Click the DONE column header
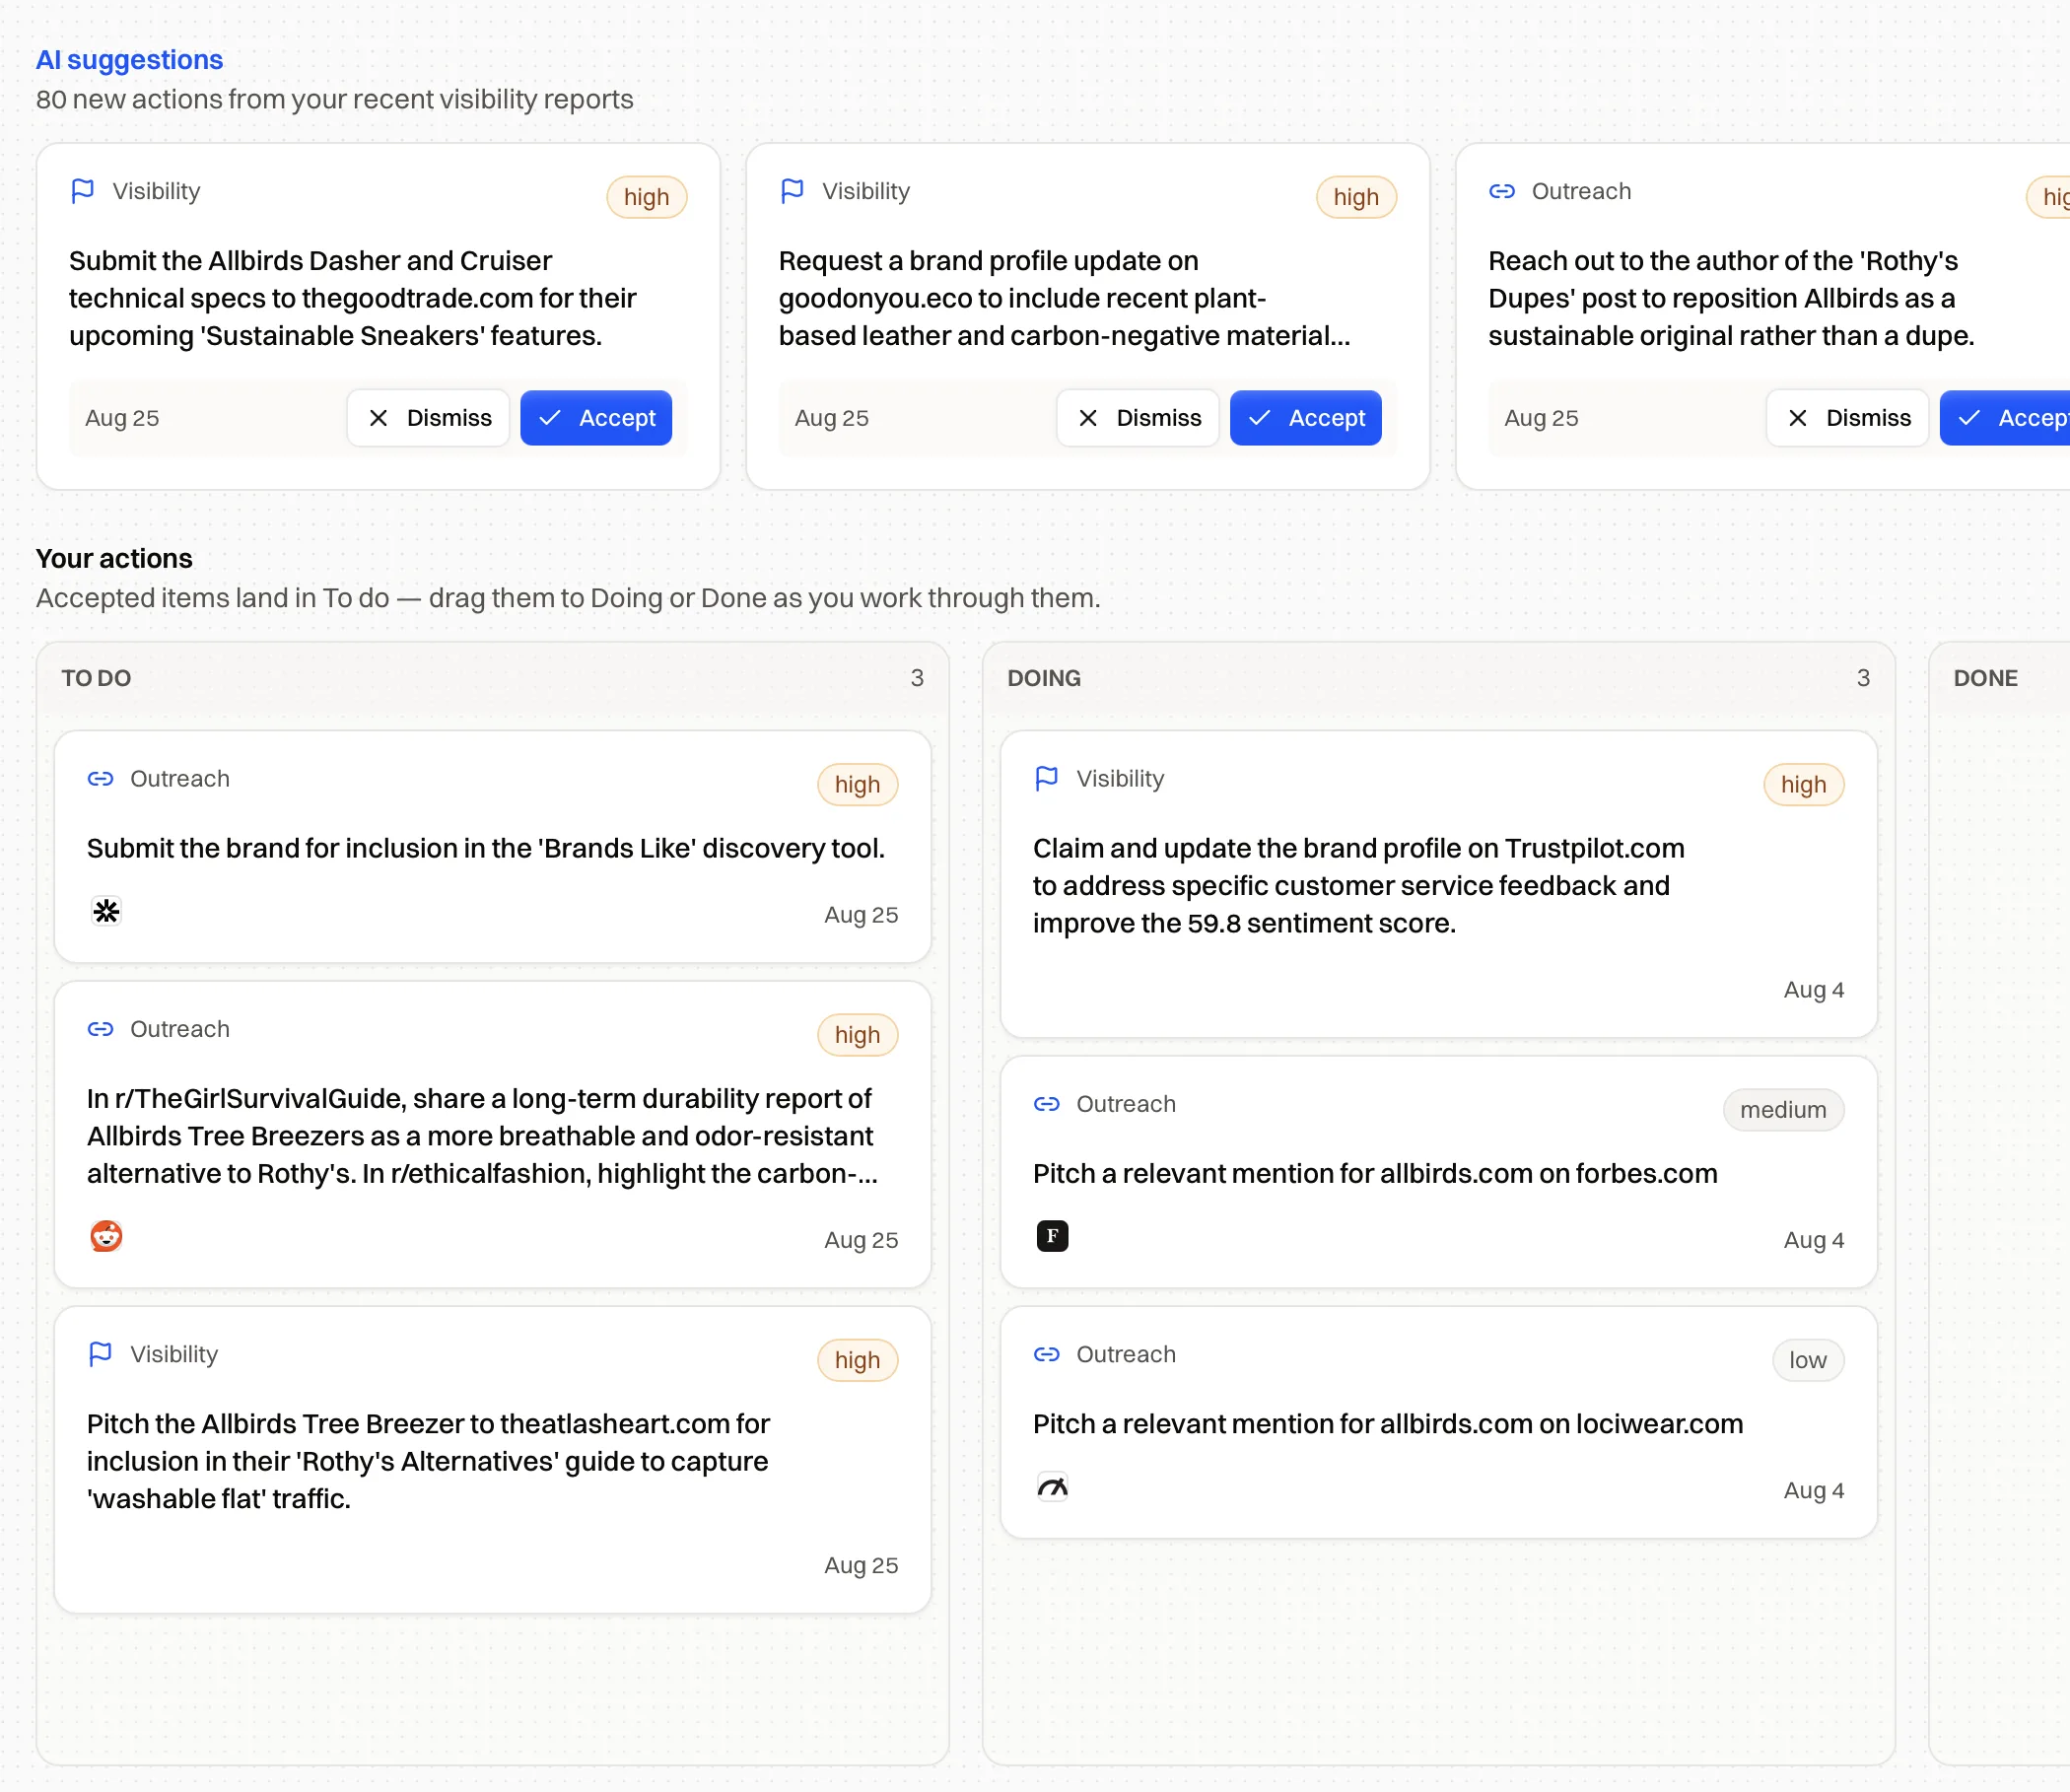The width and height of the screenshot is (2070, 1792). [x=1985, y=678]
